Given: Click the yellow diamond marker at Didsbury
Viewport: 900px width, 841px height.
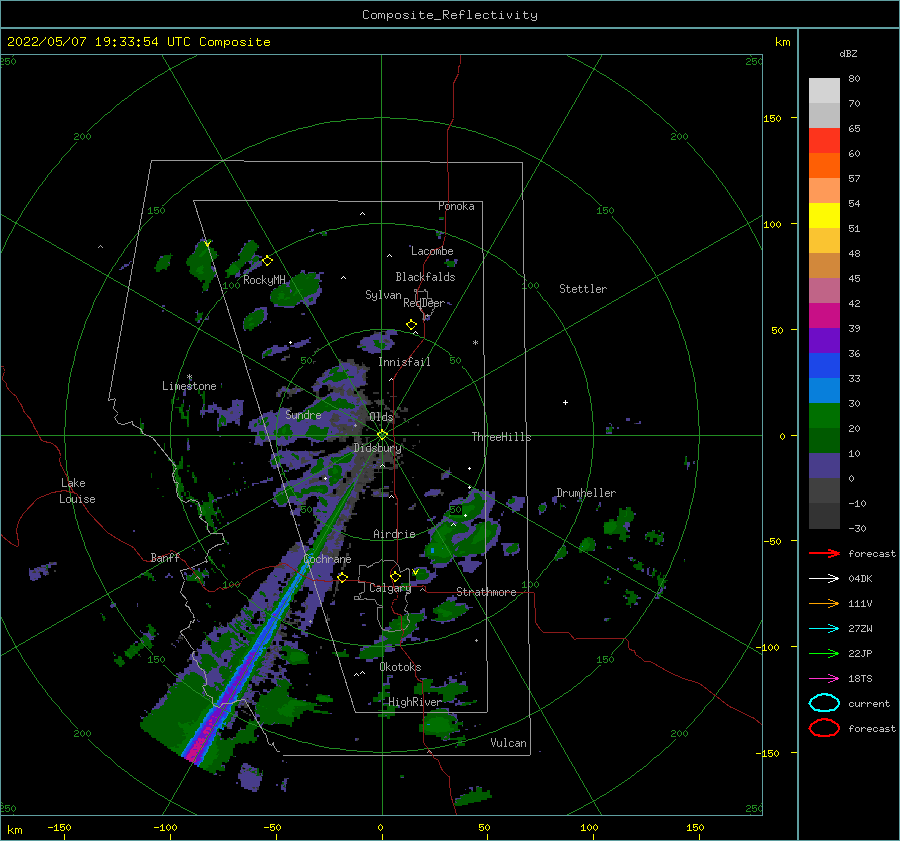Looking at the screenshot, I should [x=382, y=435].
